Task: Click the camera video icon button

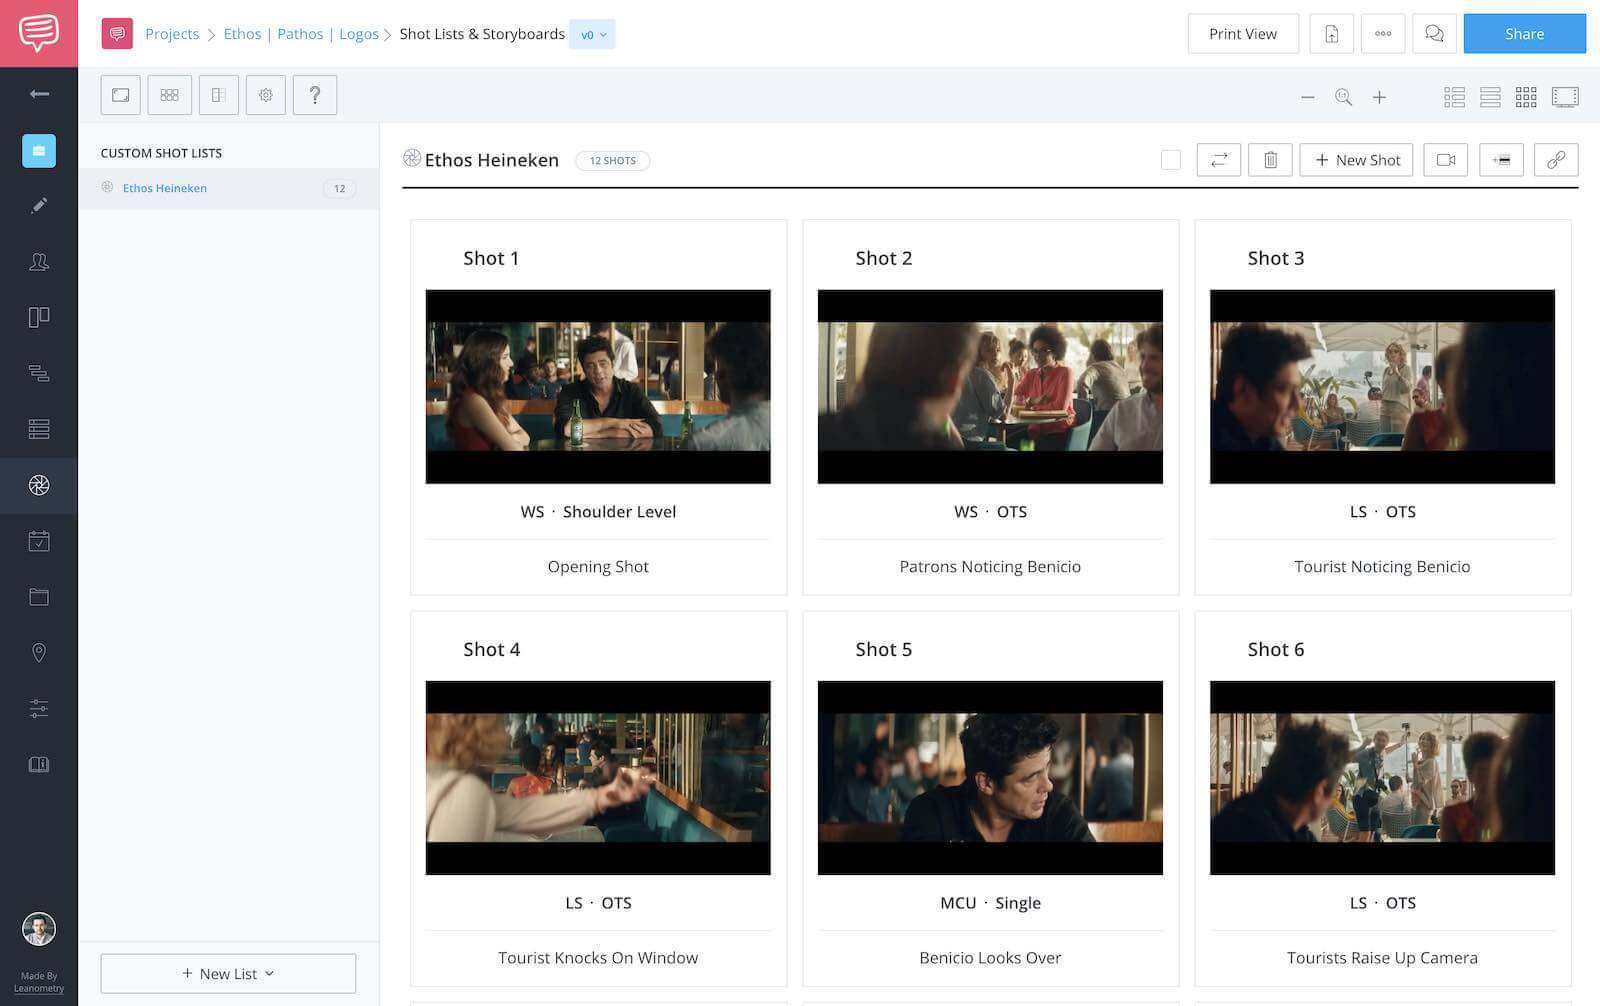Action: click(x=1445, y=160)
